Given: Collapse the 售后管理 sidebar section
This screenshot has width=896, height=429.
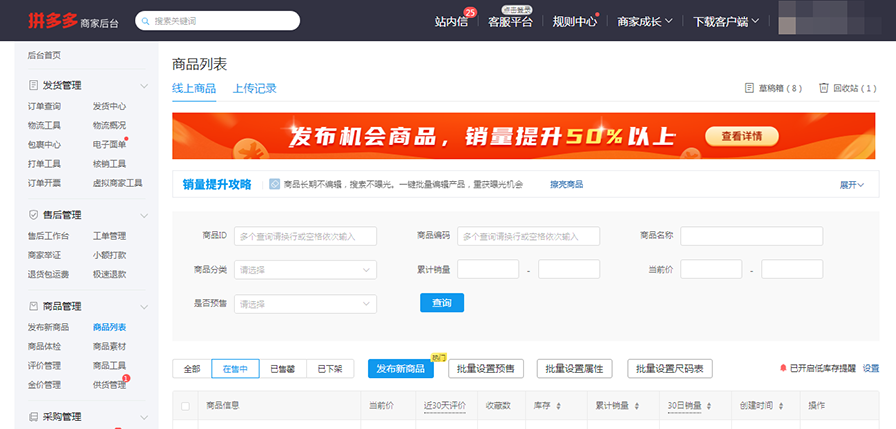Looking at the screenshot, I should (144, 215).
